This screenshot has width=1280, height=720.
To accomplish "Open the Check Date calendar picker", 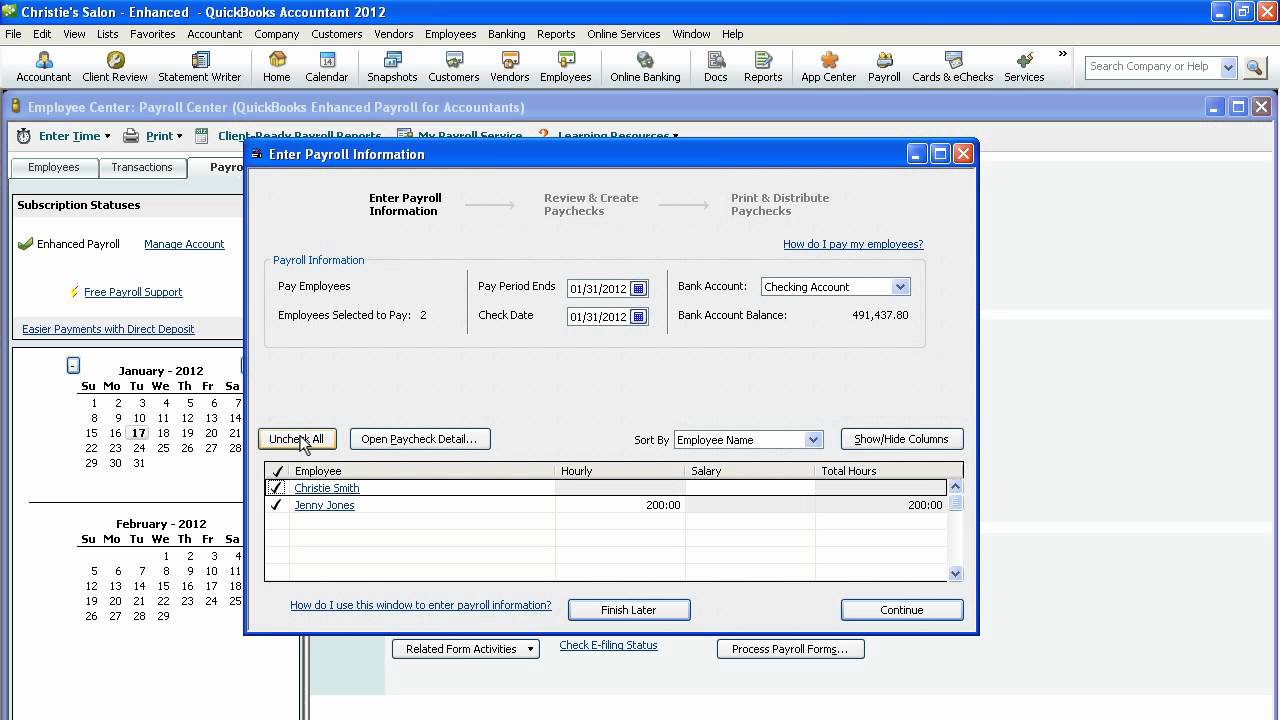I will (638, 317).
